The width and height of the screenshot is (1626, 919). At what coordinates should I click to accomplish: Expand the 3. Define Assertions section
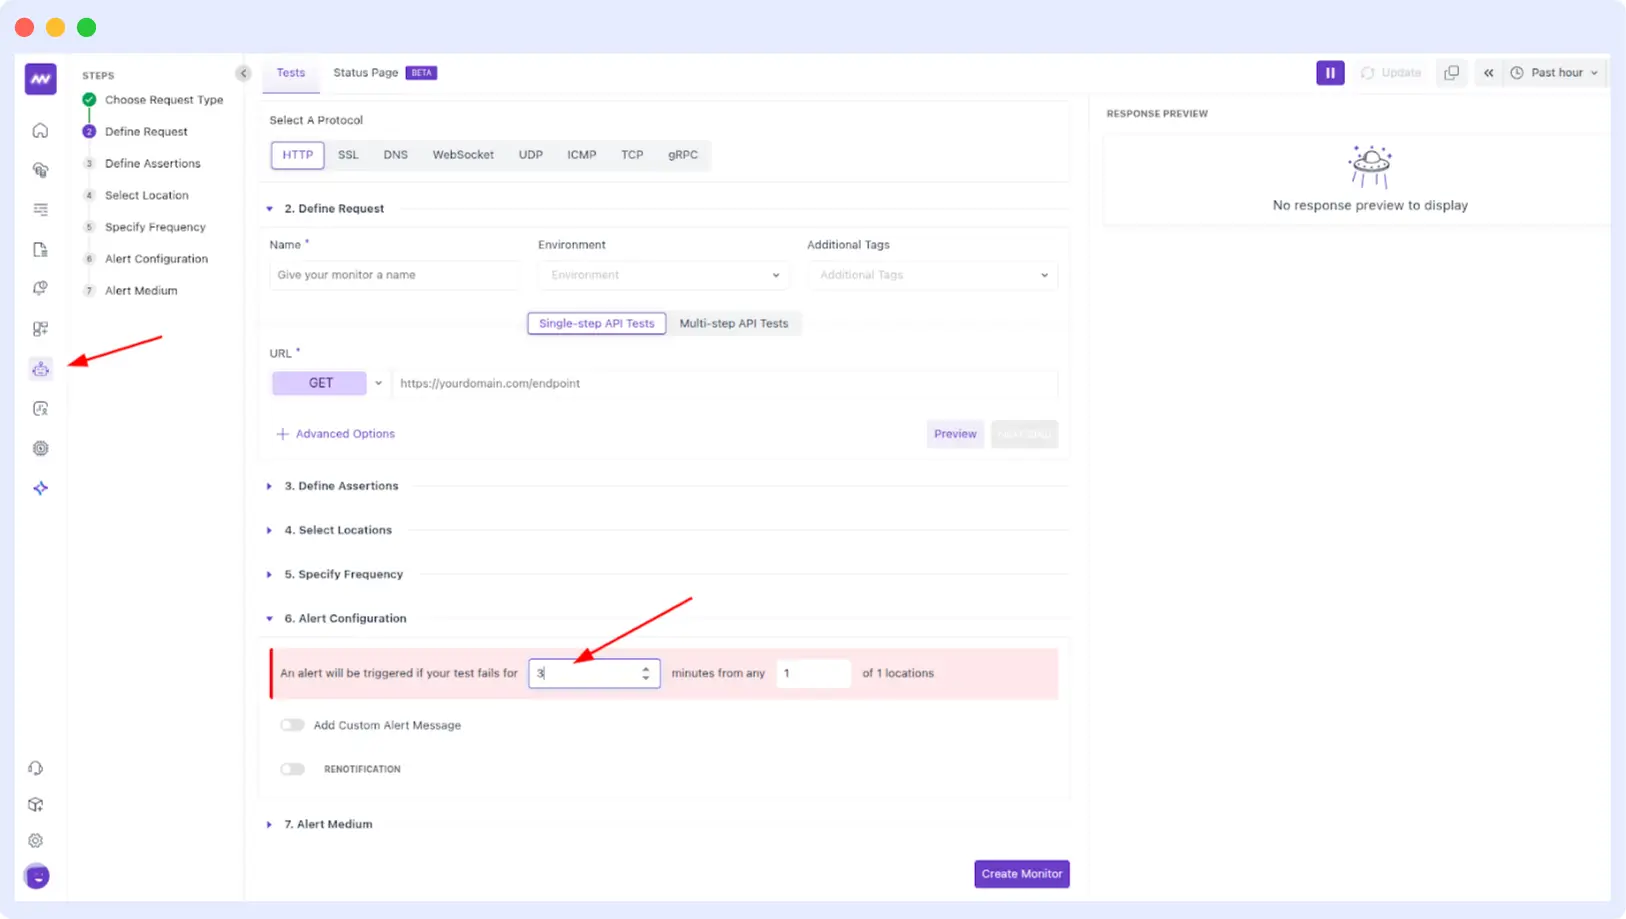tap(341, 486)
